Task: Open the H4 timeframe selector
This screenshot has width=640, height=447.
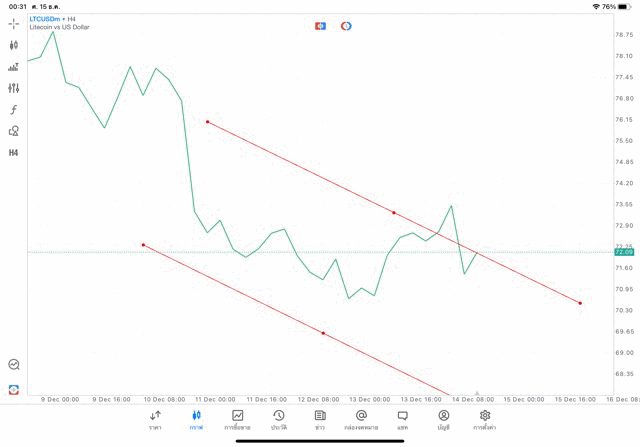Action: 14,153
